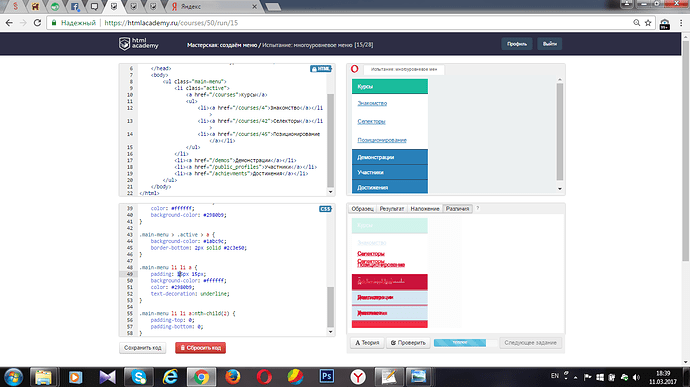Click the zoom magnifier in address bar
The height and width of the screenshot is (387, 690).
click(636, 23)
